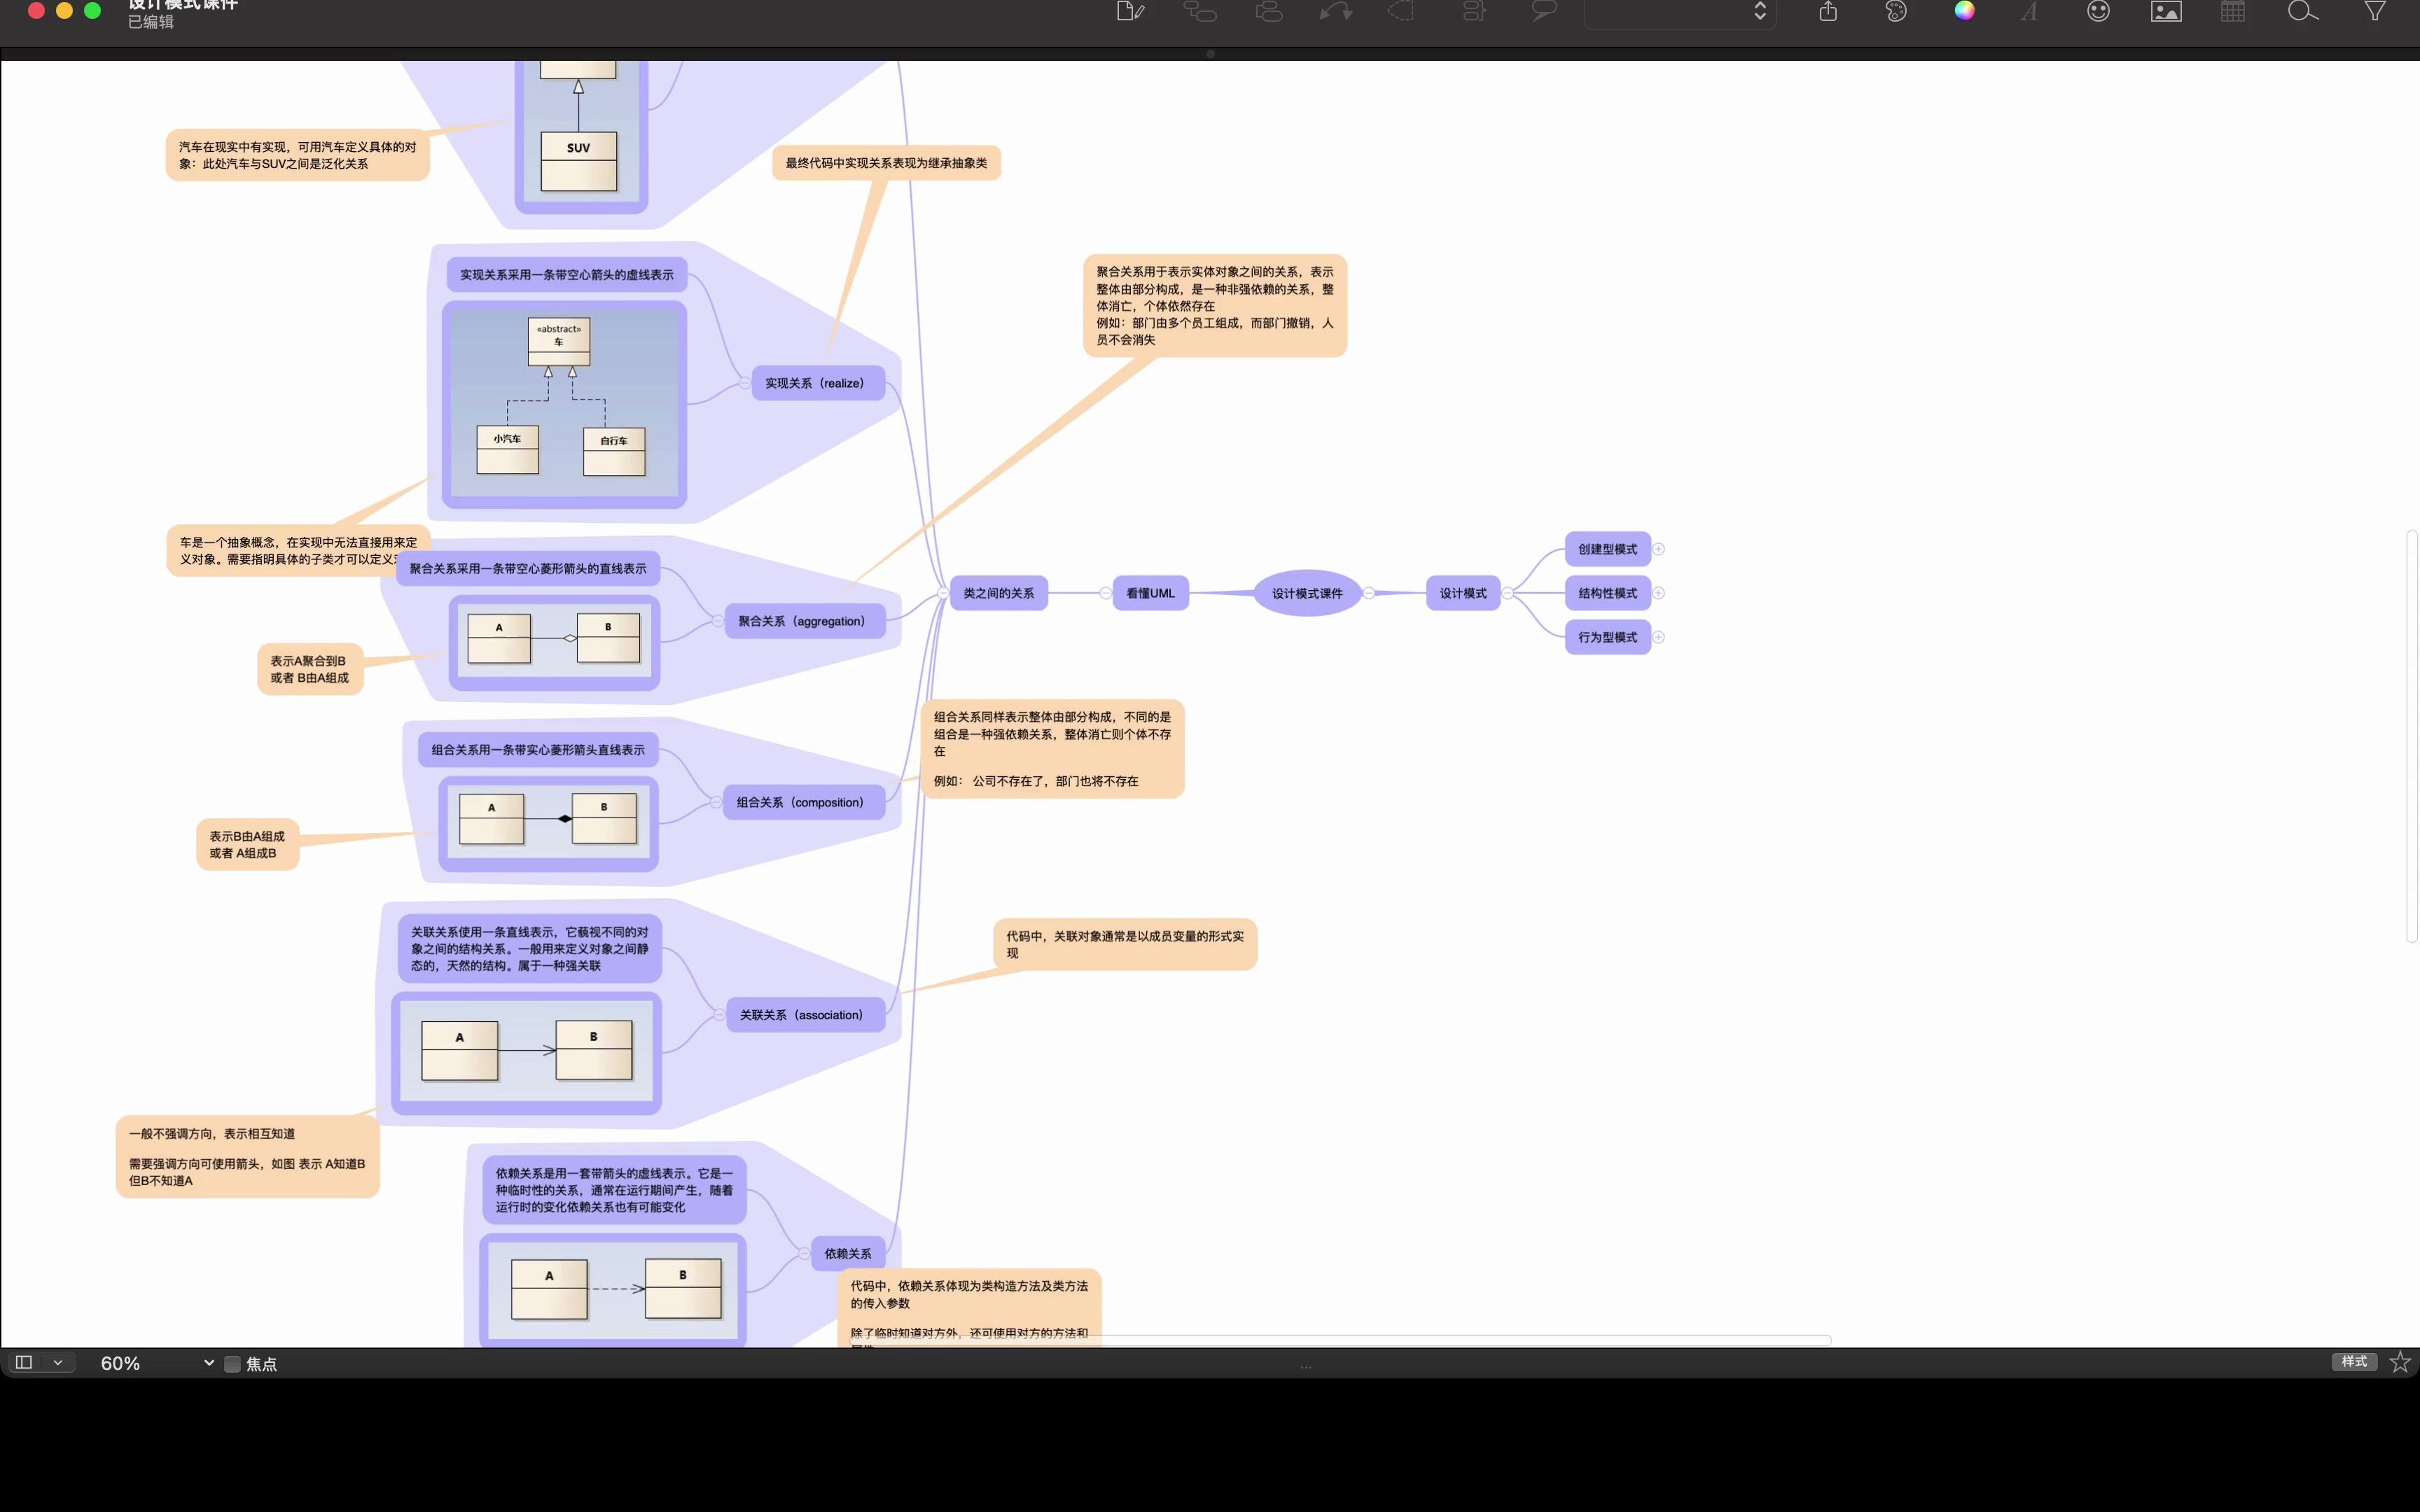Collapse the 关联关系 (association) branch circle

(719, 1015)
